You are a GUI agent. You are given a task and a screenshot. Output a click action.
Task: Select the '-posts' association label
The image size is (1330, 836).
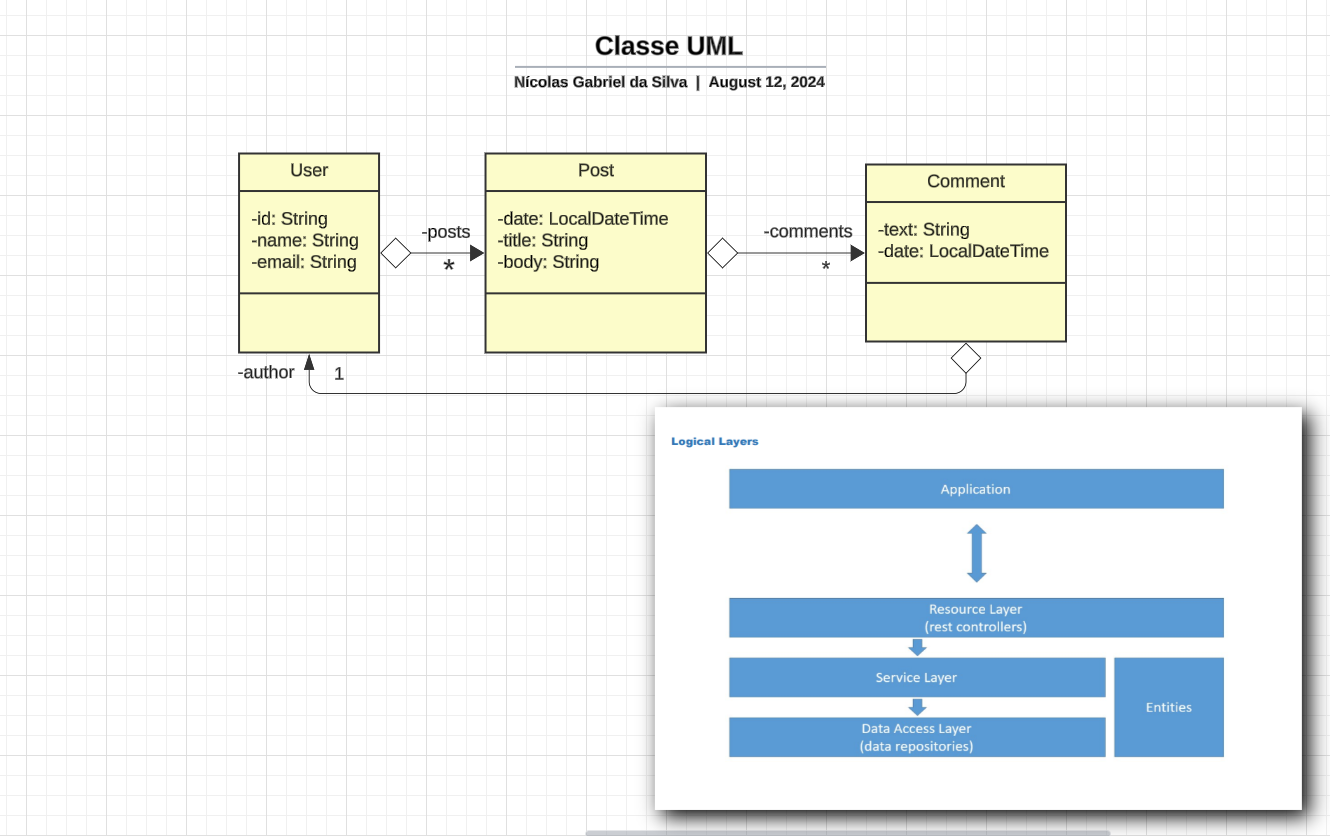(445, 232)
